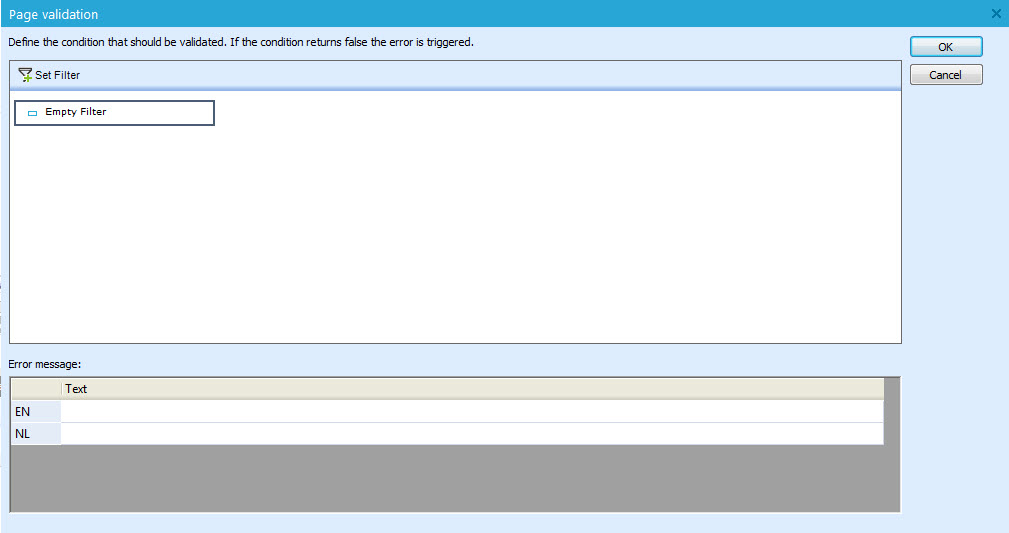Select the EN row header

36,411
